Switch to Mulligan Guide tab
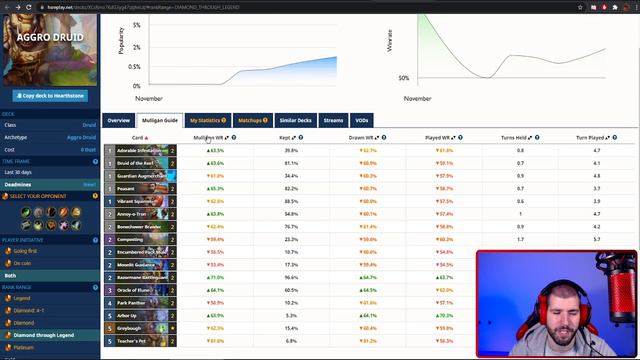The height and width of the screenshot is (360, 640). 160,120
